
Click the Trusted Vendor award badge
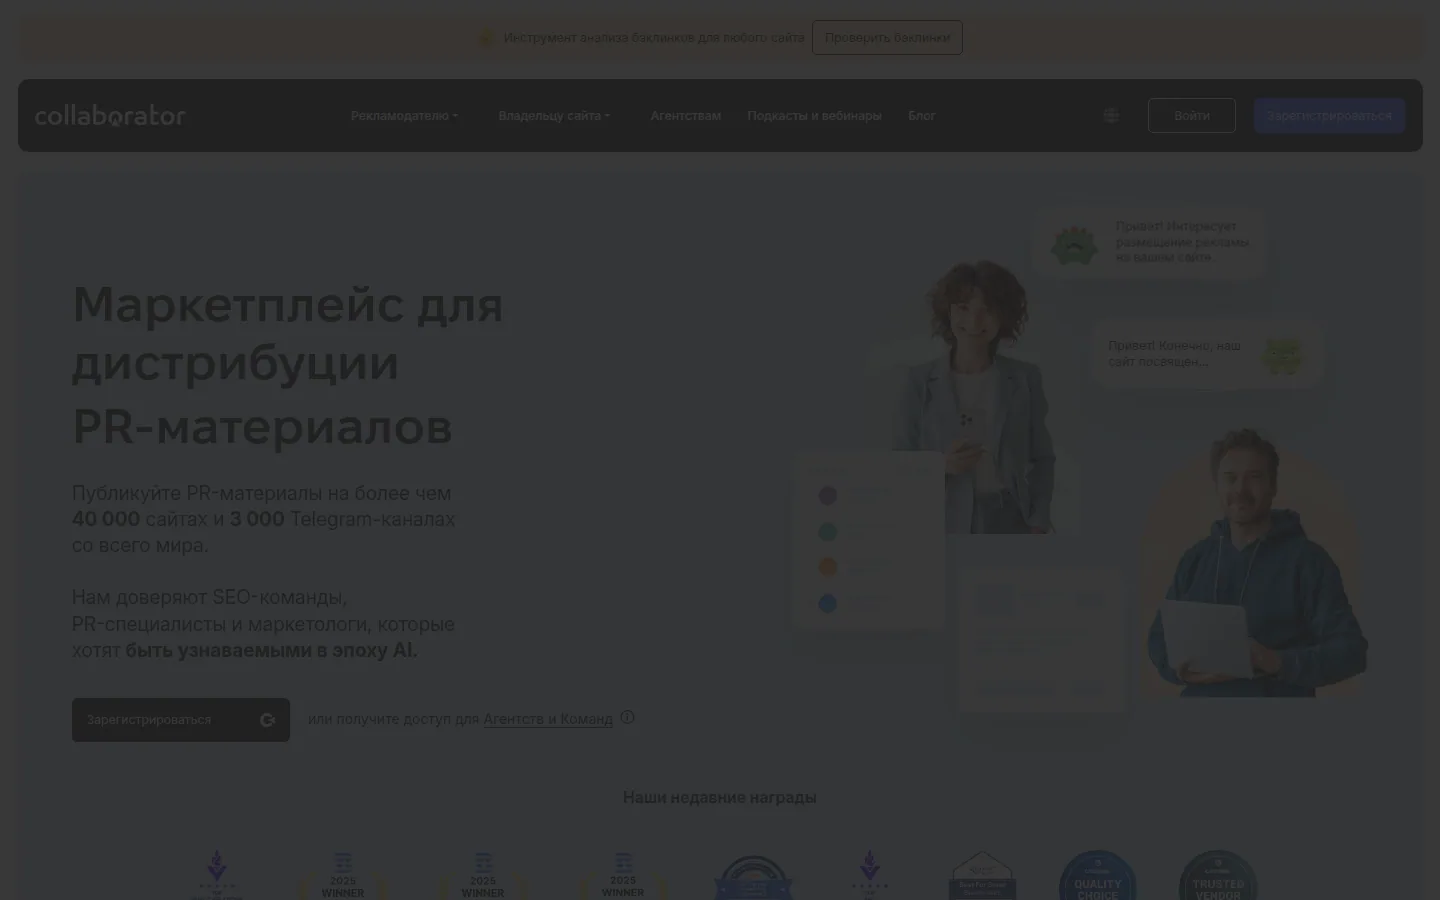pos(1217,876)
